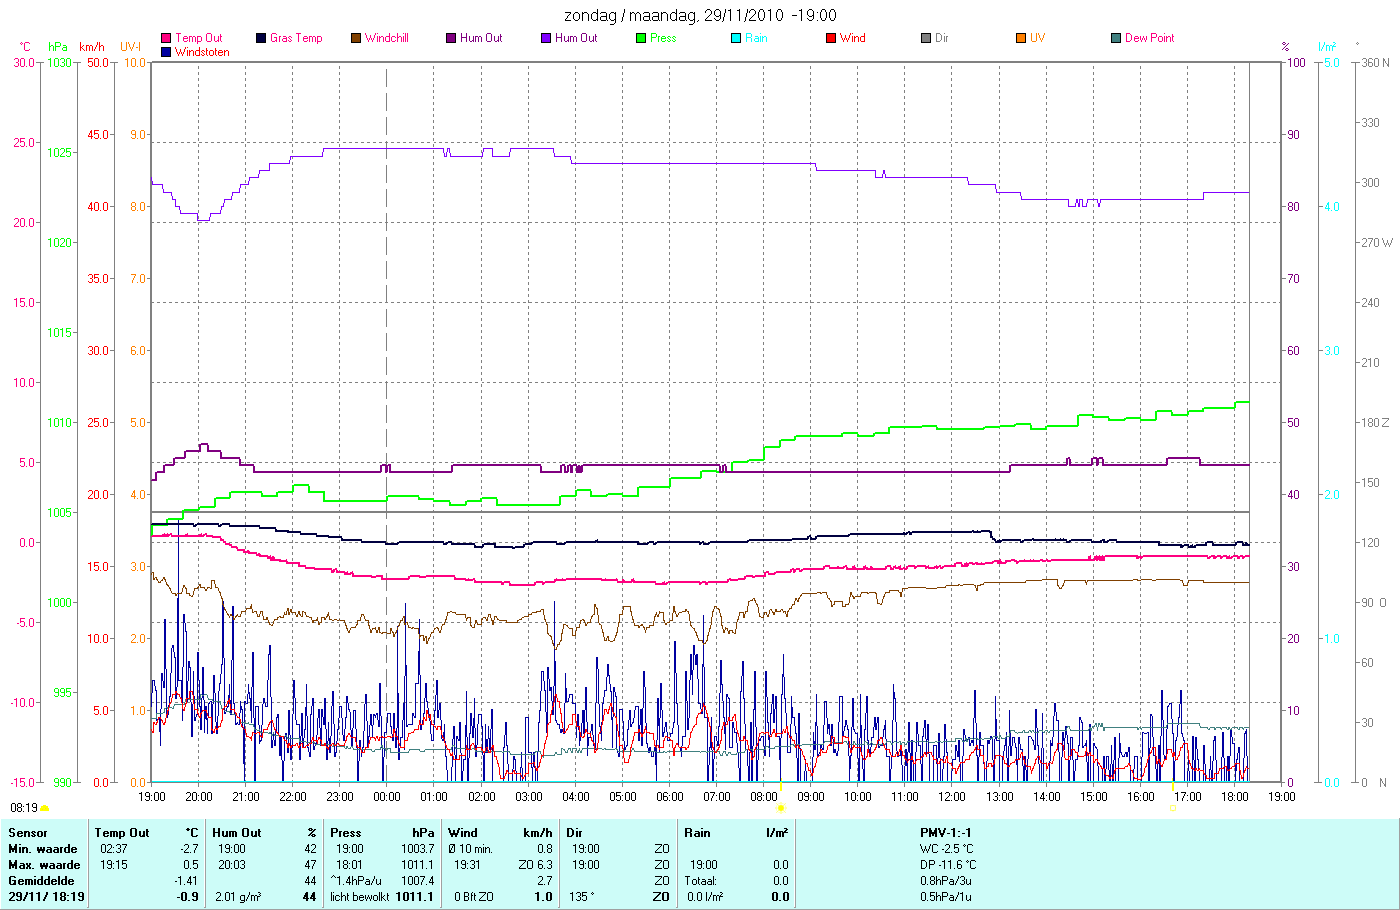Screen dimensions: 1400x910
Task: Click the 00:00 label on the time axis
Action: (x=387, y=797)
